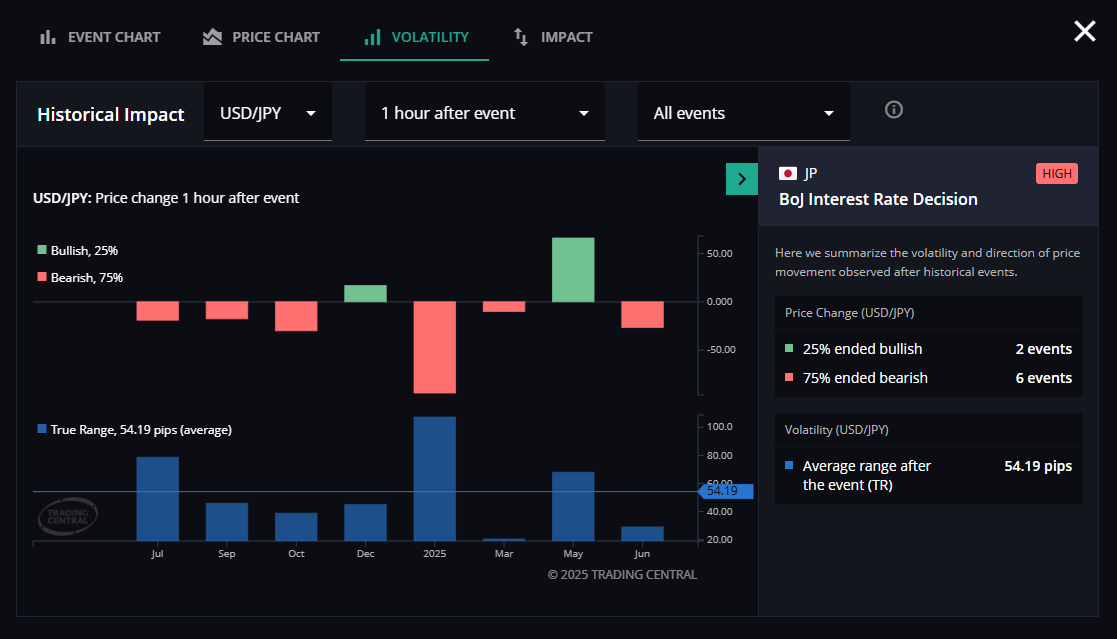This screenshot has width=1117, height=639.
Task: Open the USD/JPY currency pair dropdown
Action: click(x=268, y=113)
